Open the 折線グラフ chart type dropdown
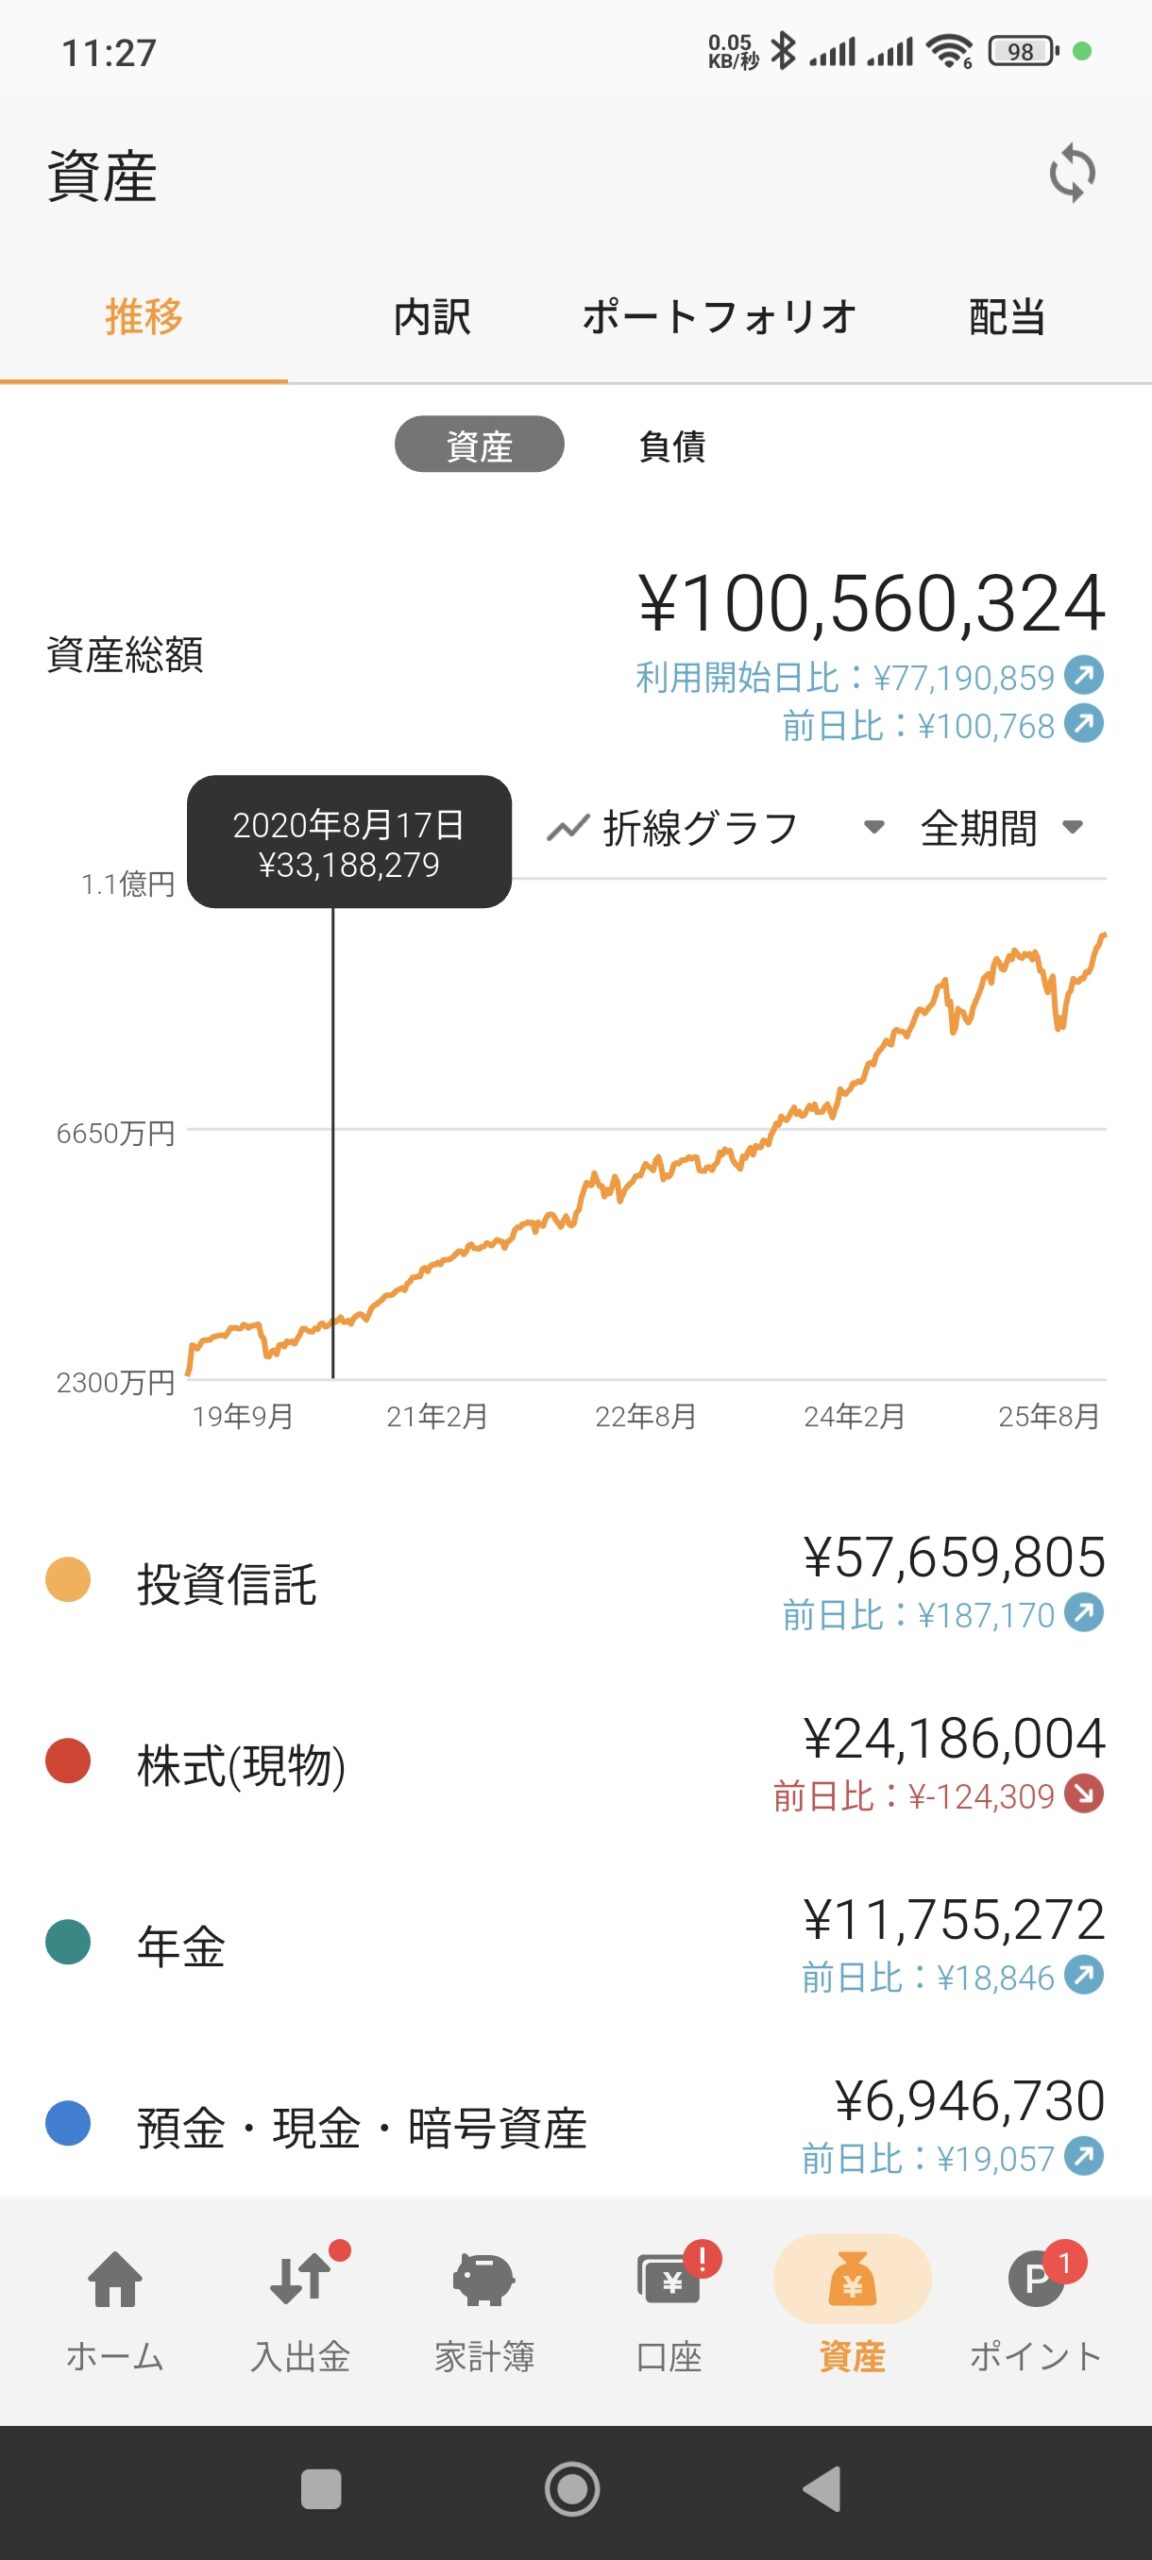Screen dimensions: 1152x2560 point(716,828)
